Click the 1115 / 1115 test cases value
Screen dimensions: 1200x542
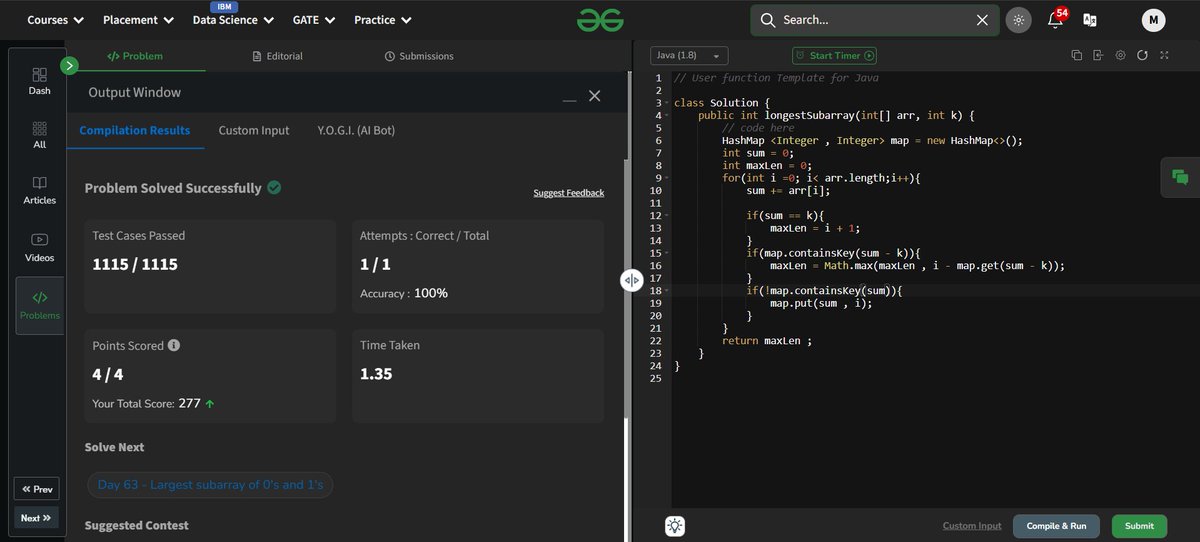(x=135, y=265)
